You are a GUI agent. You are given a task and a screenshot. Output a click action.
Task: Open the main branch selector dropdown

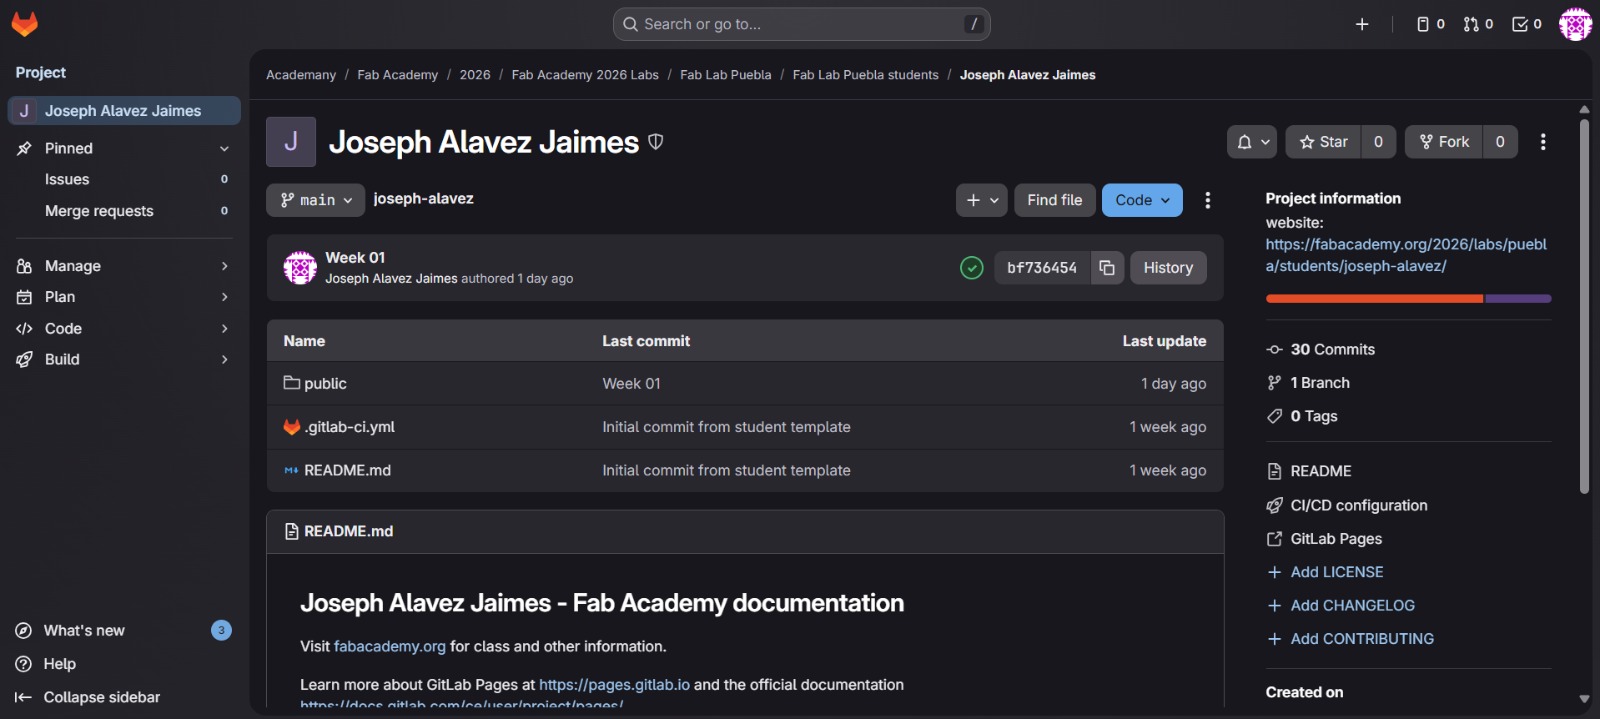[x=315, y=200]
